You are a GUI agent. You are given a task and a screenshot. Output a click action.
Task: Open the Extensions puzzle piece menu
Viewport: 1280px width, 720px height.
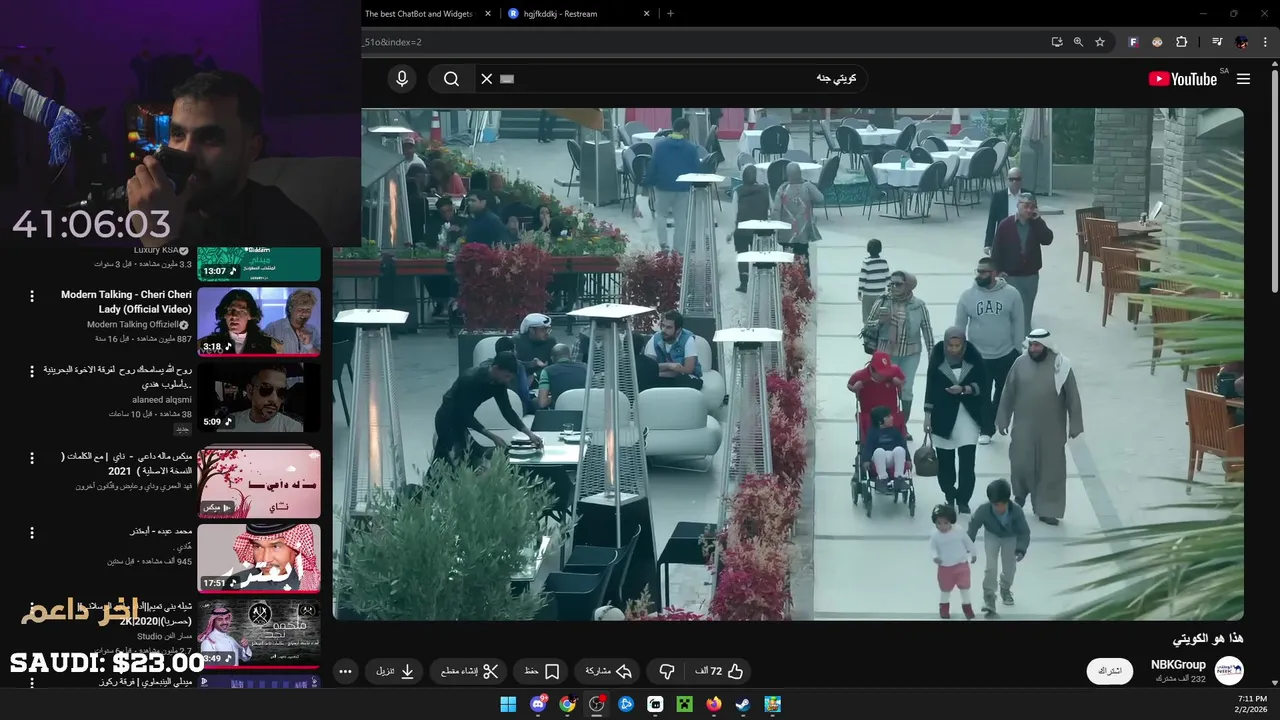(x=1182, y=42)
